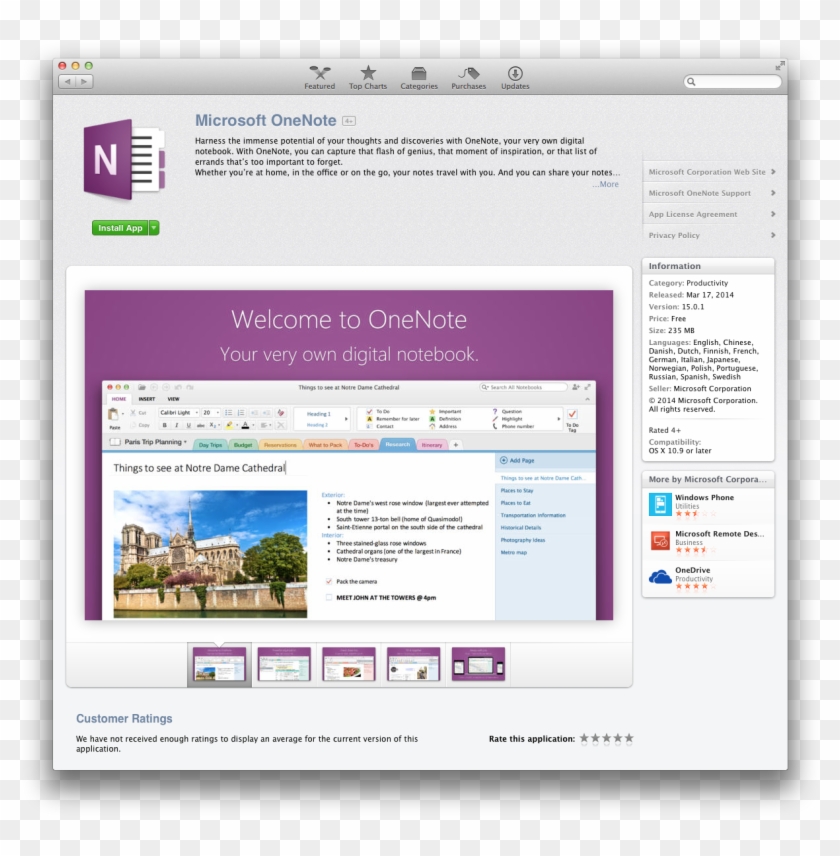Click the Research tab in screenshot
The width and height of the screenshot is (840, 856).
pyautogui.click(x=397, y=444)
